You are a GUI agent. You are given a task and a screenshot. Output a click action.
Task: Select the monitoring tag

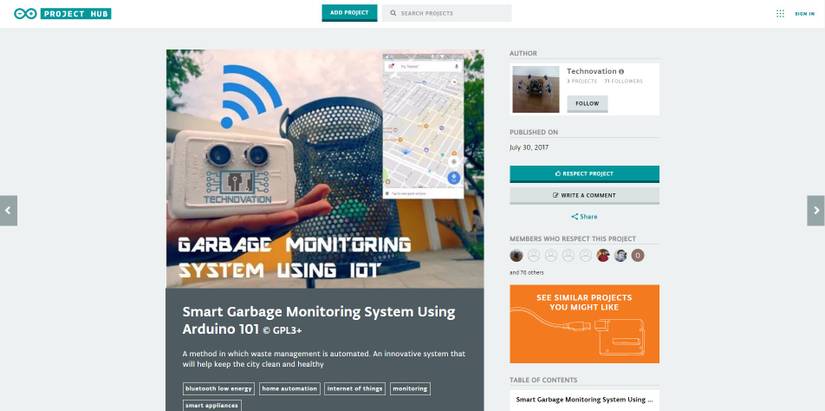(x=410, y=389)
